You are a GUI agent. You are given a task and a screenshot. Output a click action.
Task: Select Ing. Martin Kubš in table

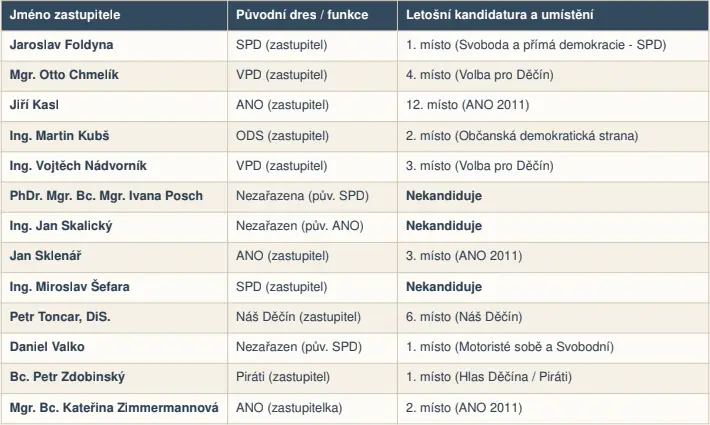pos(59,136)
